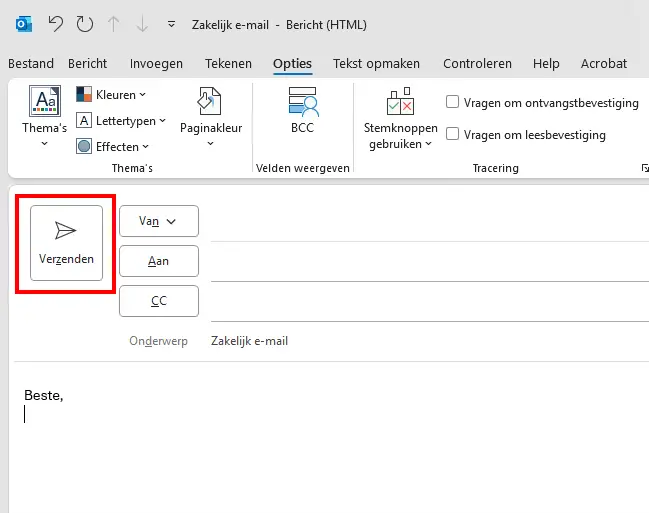
Task: Open the Thema's gallery icon
Action: (45, 101)
